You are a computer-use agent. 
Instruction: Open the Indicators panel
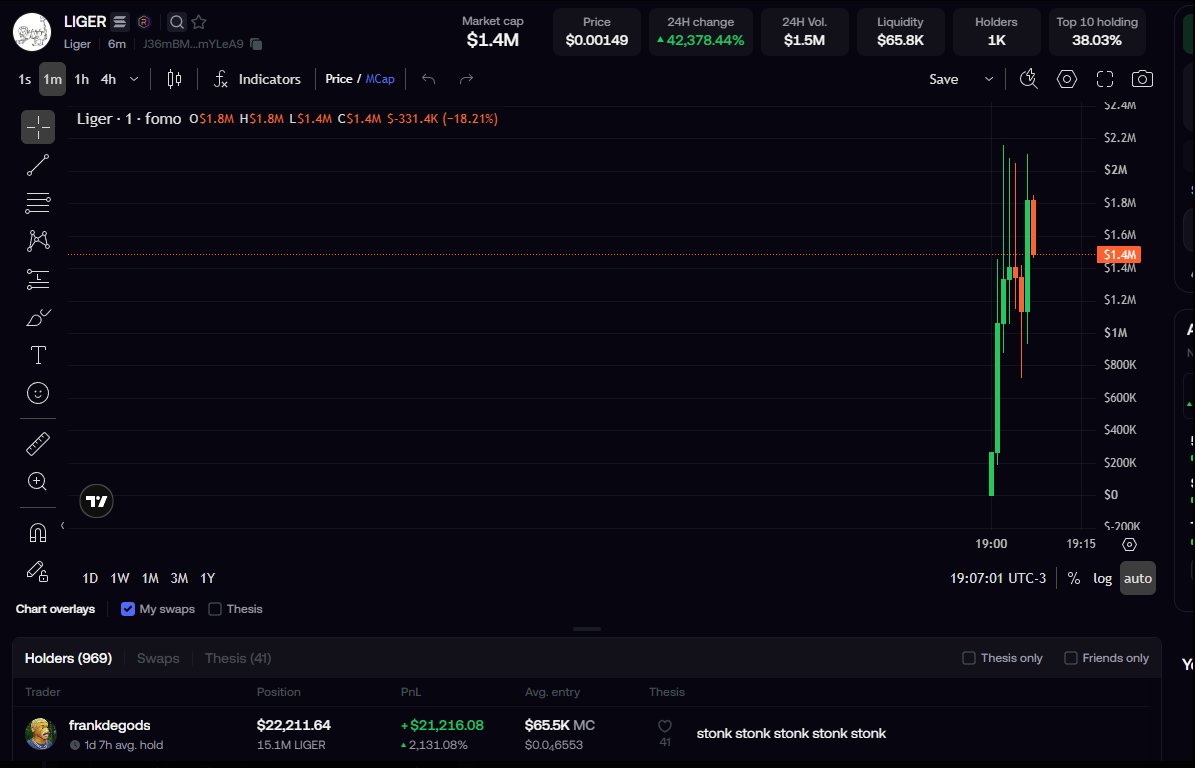pyautogui.click(x=257, y=79)
